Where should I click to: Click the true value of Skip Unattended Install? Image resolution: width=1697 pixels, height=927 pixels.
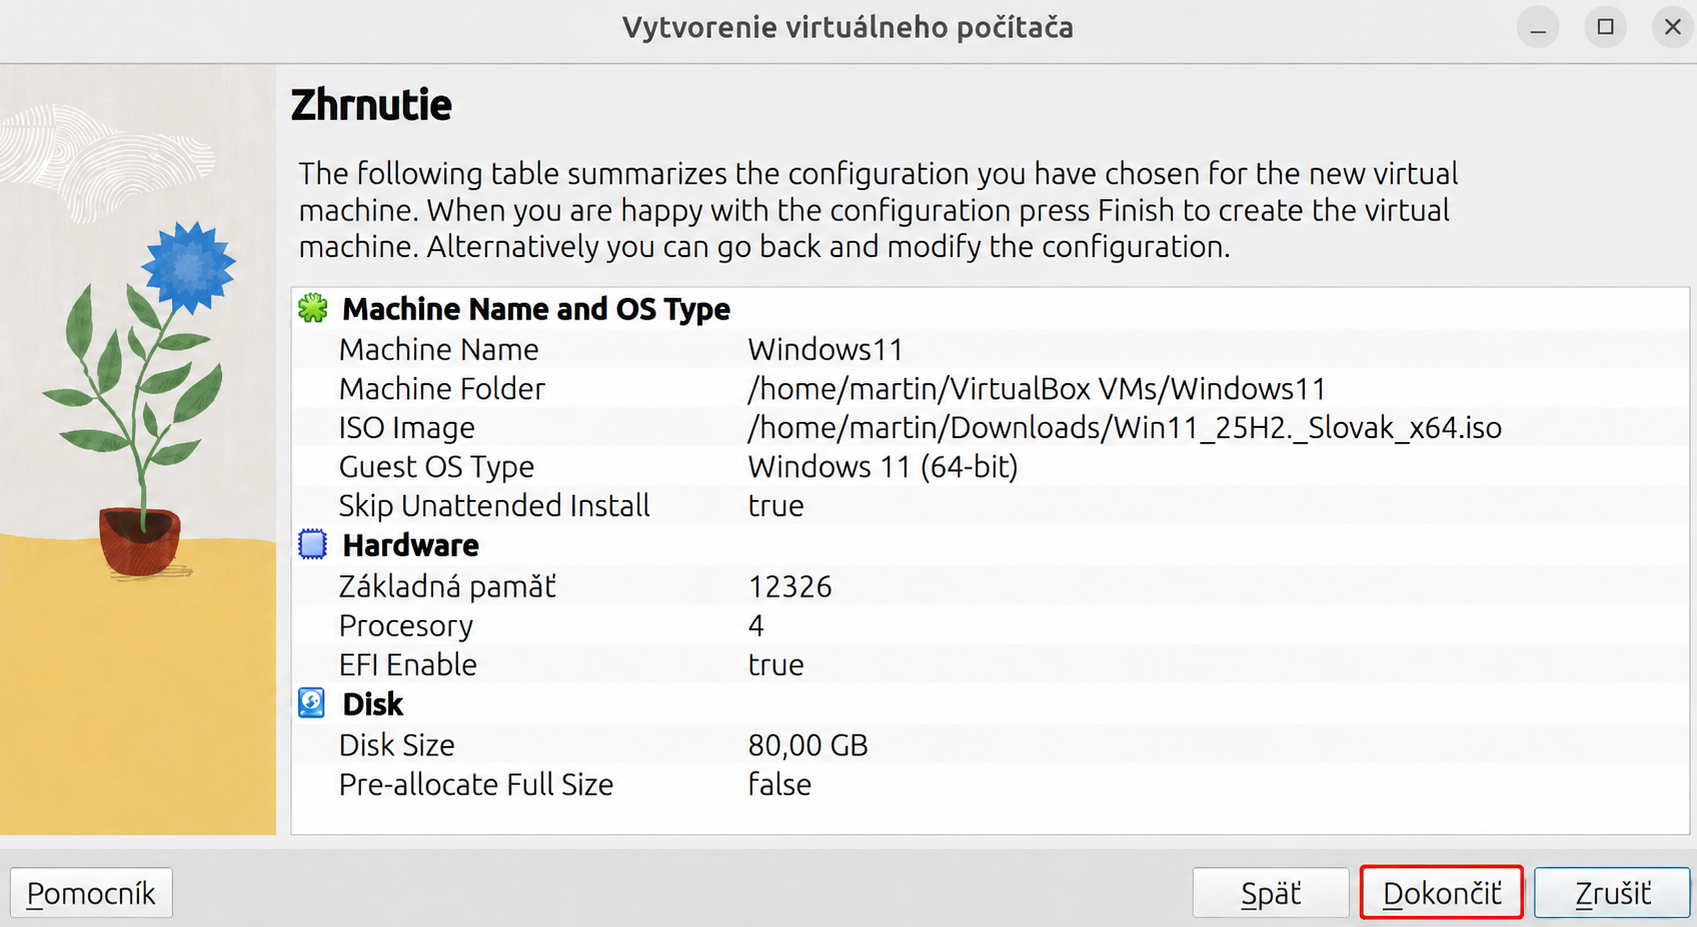pyautogui.click(x=776, y=506)
